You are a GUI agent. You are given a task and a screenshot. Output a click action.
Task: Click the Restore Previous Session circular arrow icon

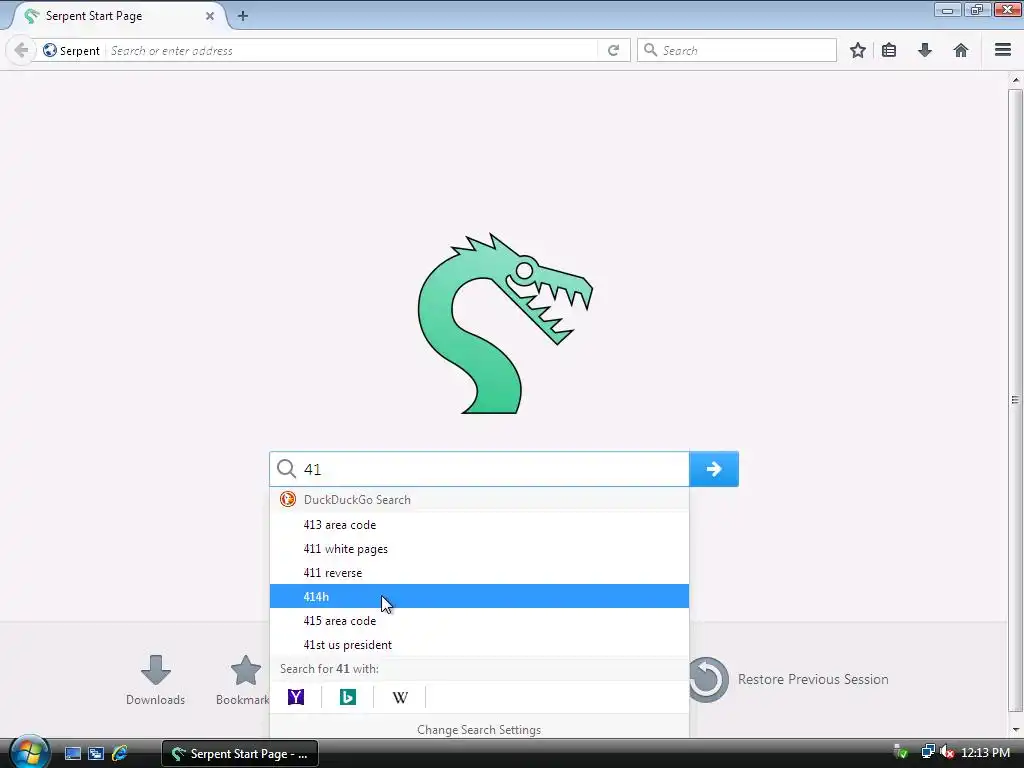point(708,679)
